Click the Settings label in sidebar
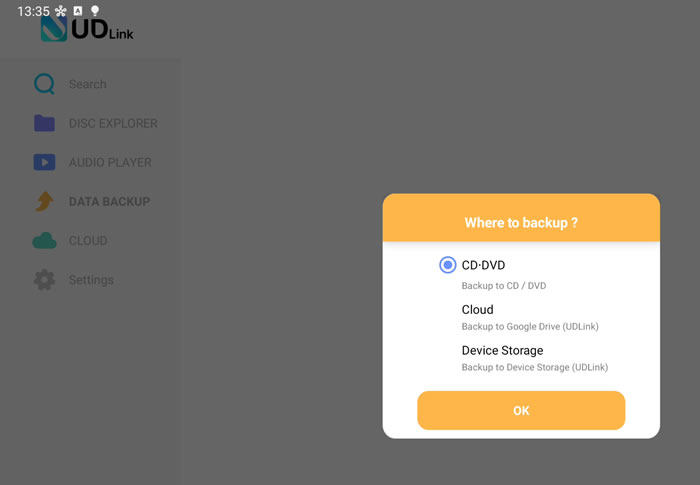700x485 pixels. [91, 280]
